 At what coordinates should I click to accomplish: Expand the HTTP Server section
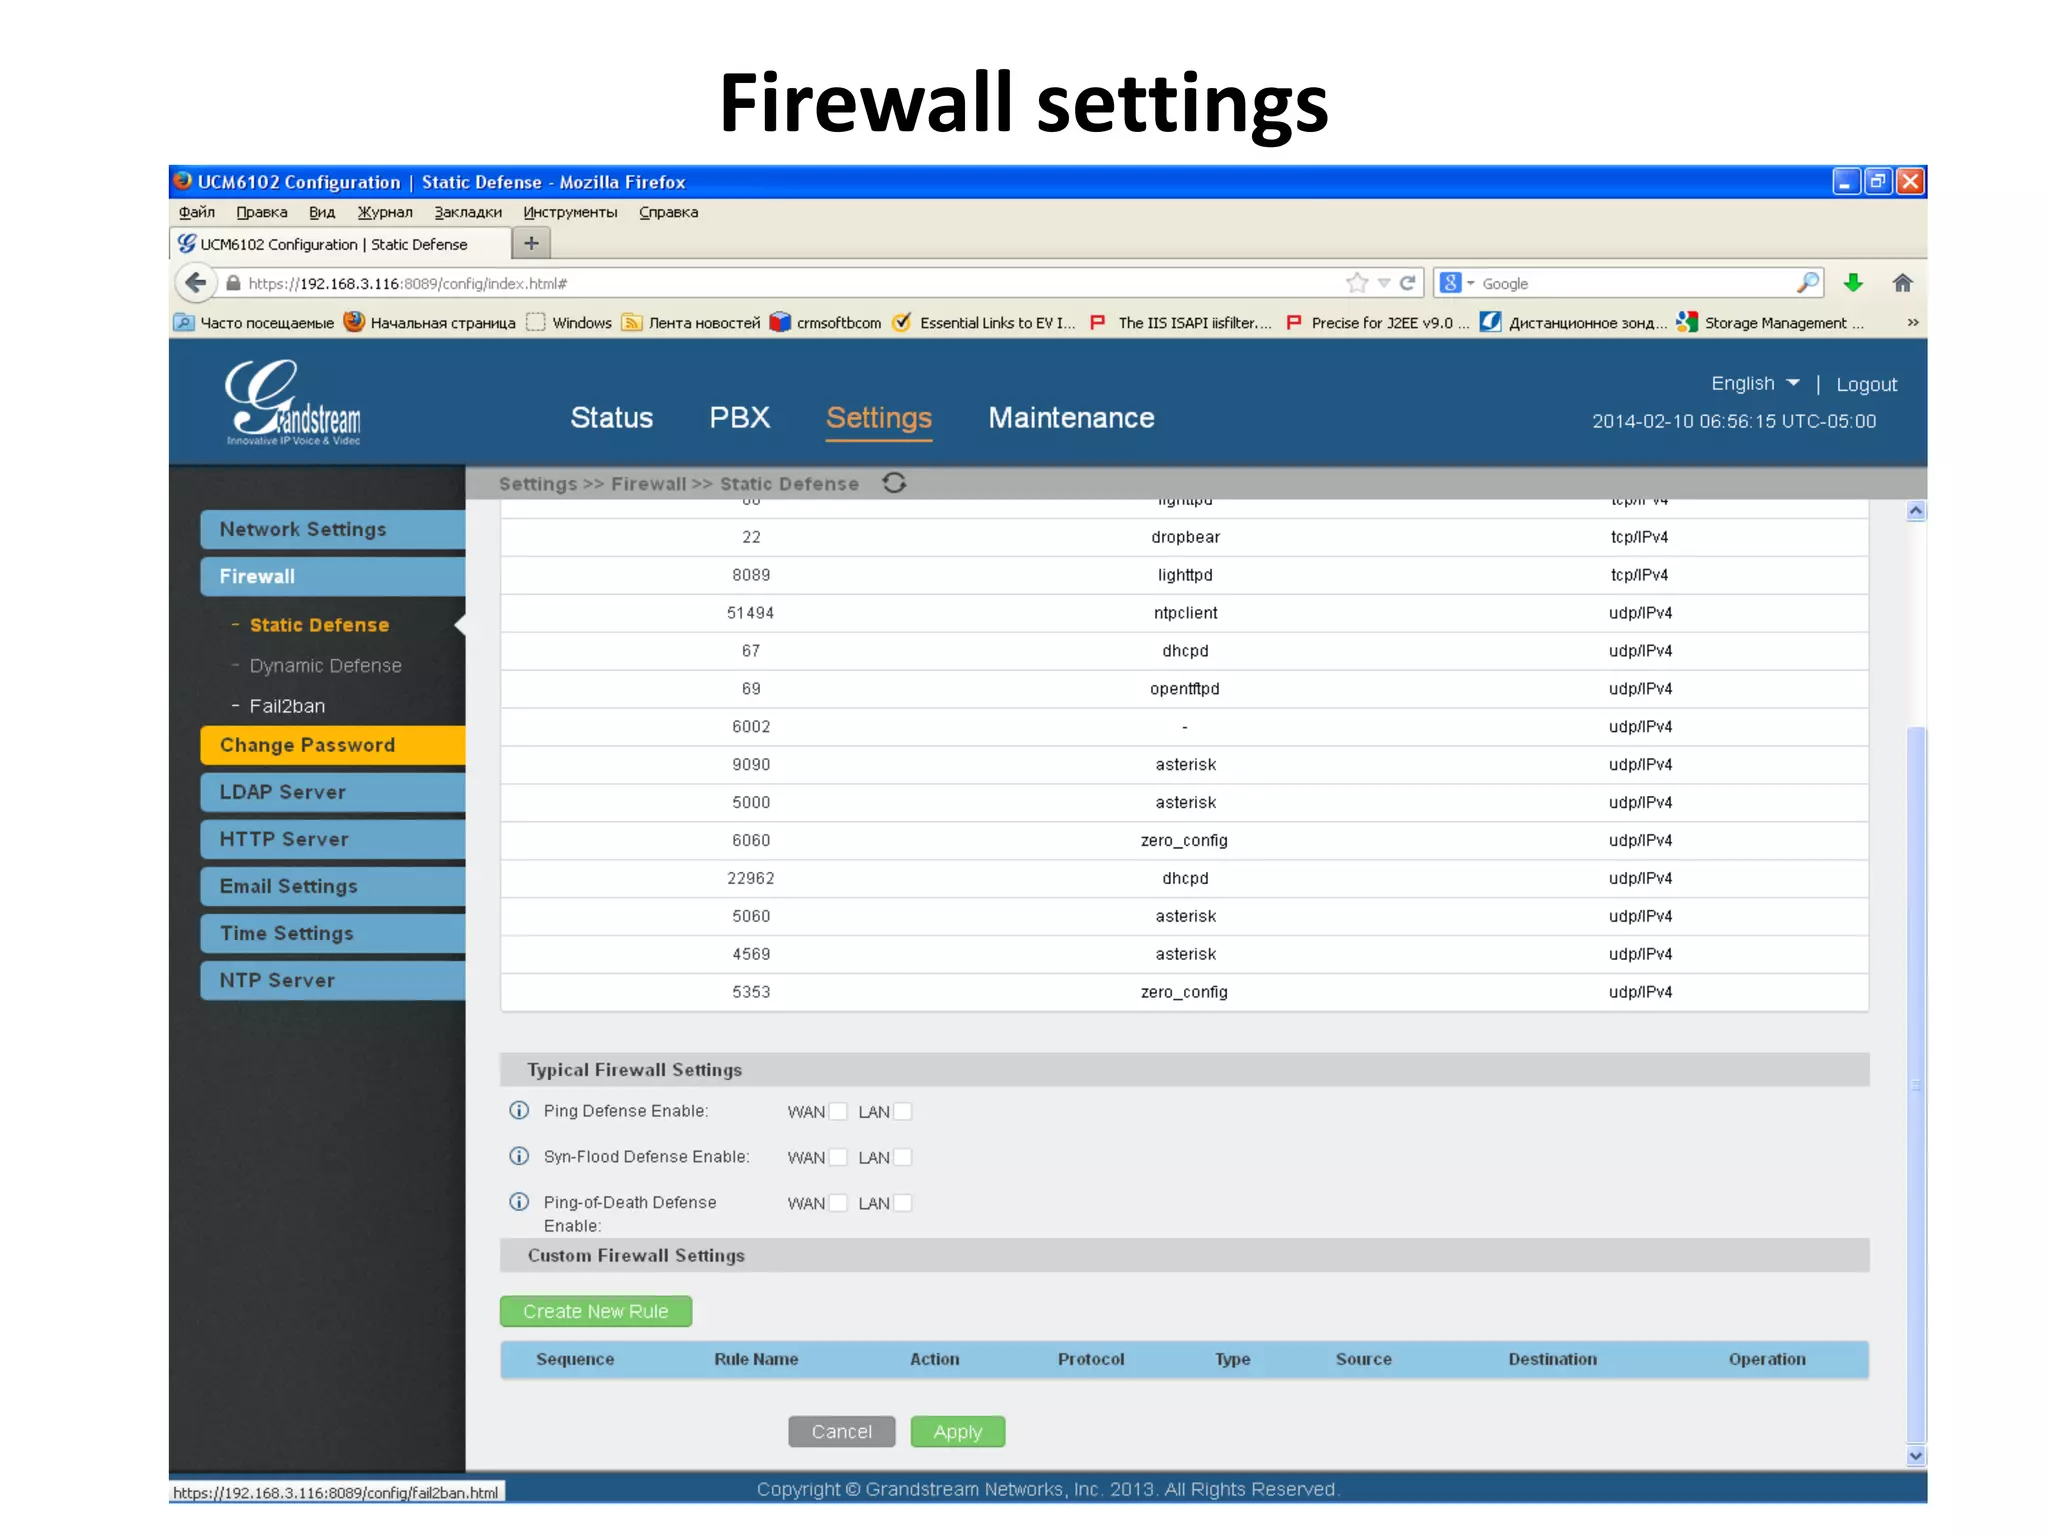point(333,839)
